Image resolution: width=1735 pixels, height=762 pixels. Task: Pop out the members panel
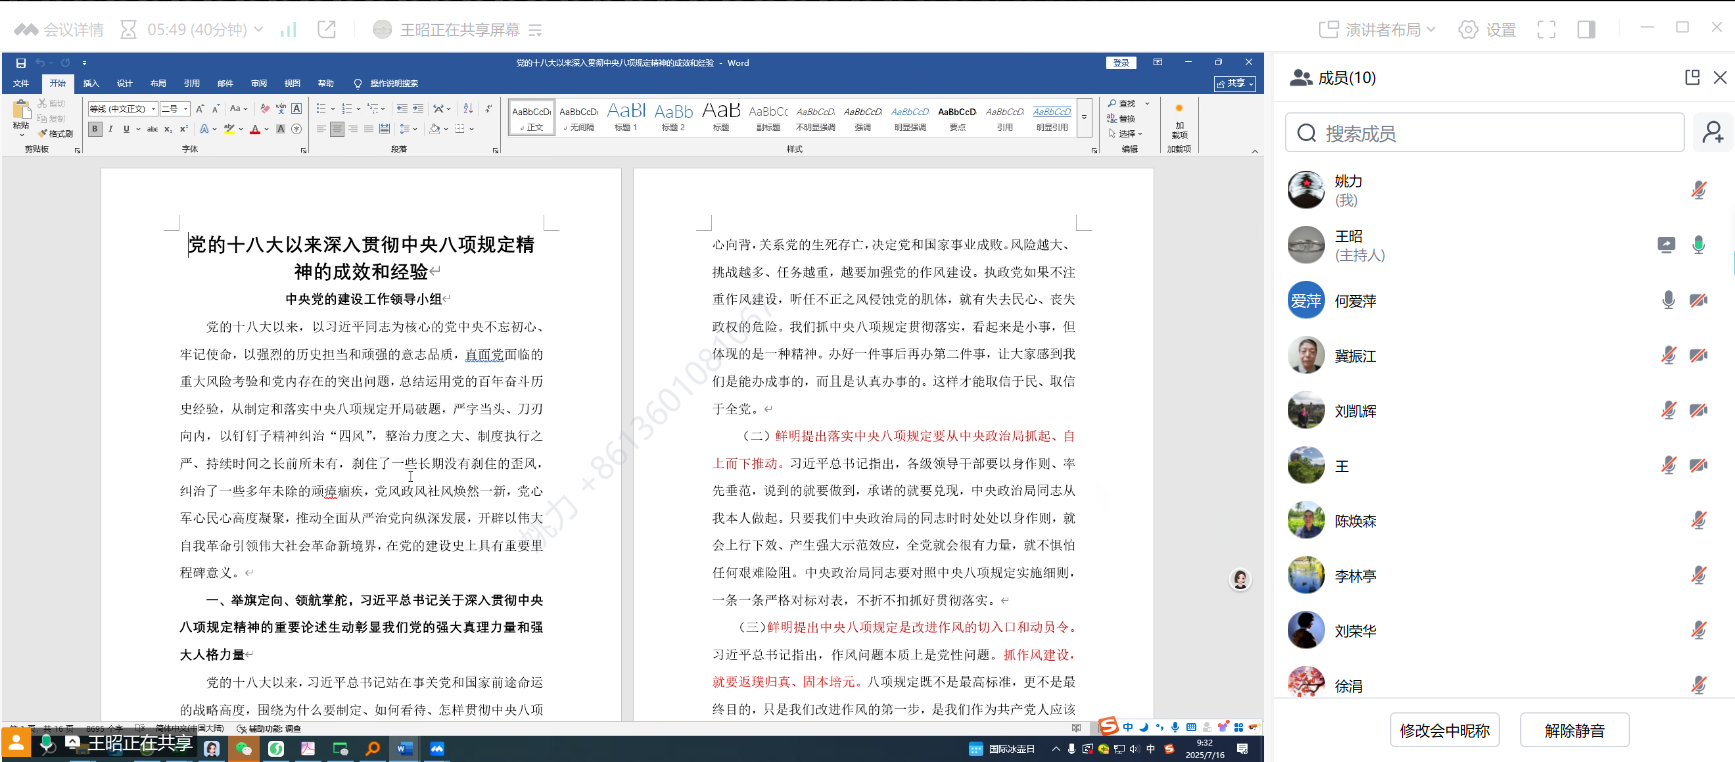tap(1692, 78)
